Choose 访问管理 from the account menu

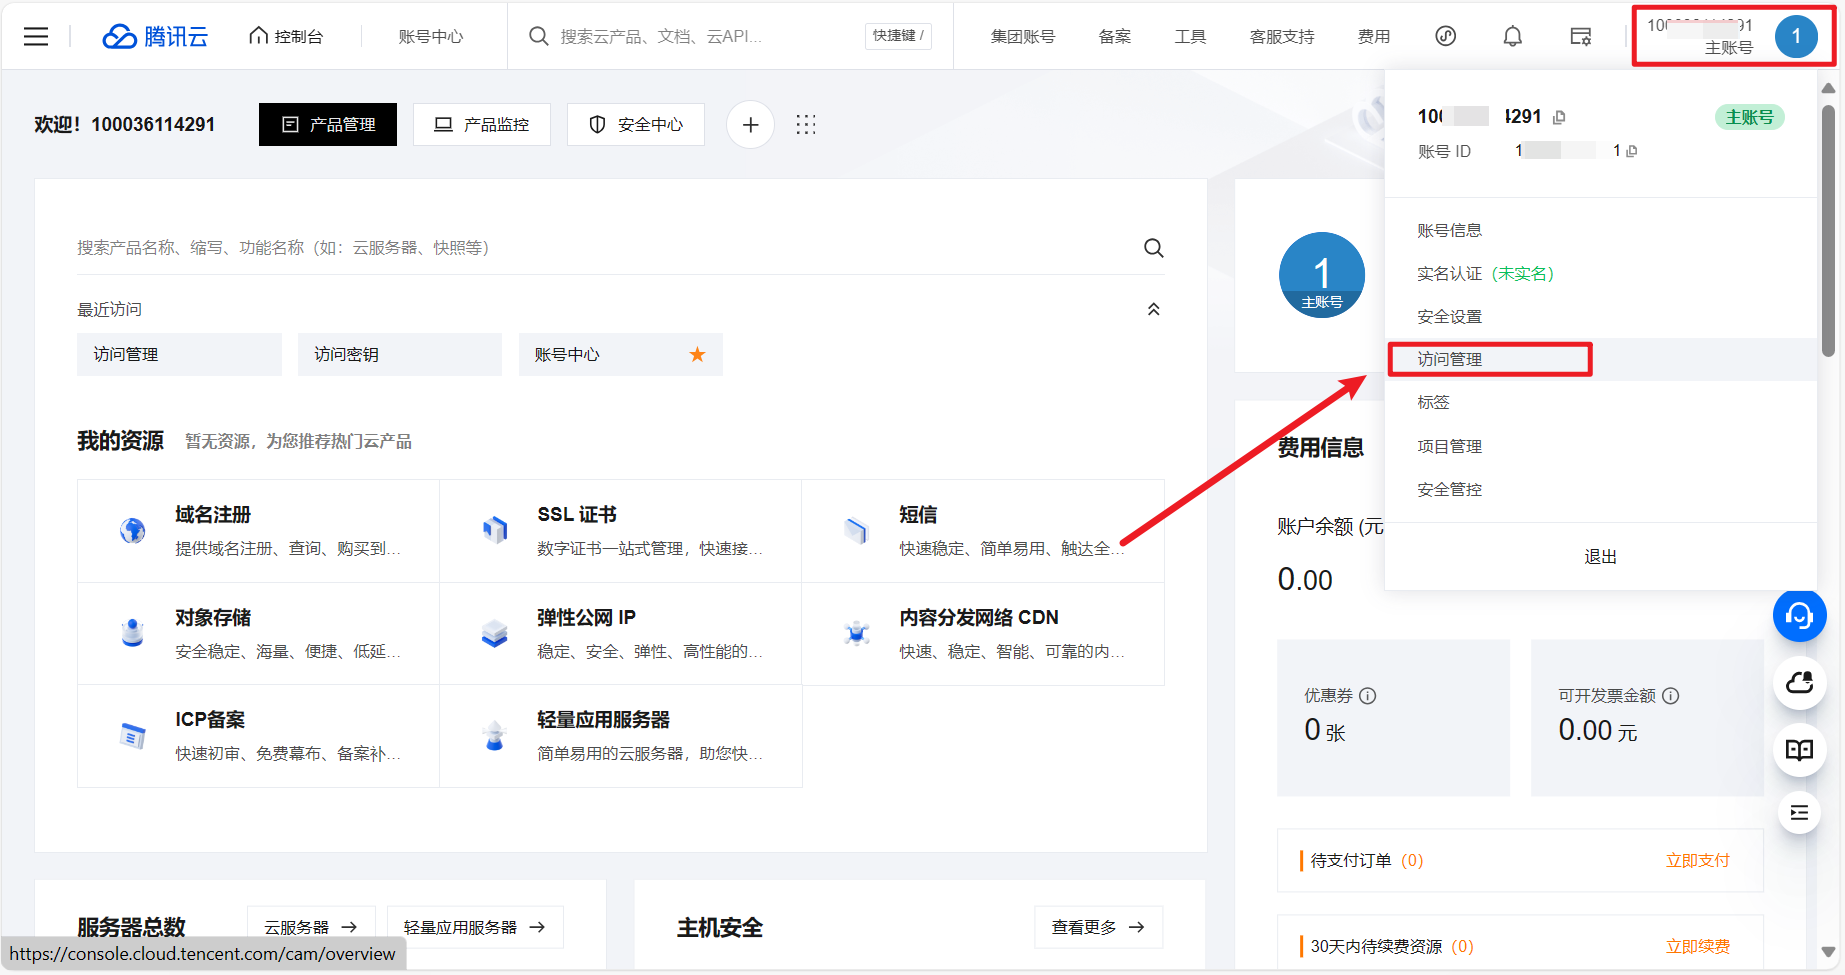click(x=1451, y=359)
